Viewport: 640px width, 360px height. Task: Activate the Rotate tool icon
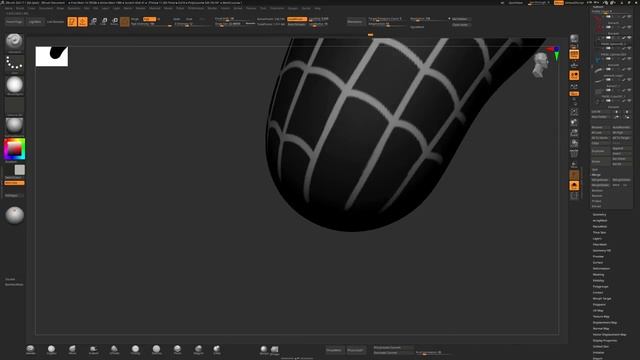tap(115, 22)
